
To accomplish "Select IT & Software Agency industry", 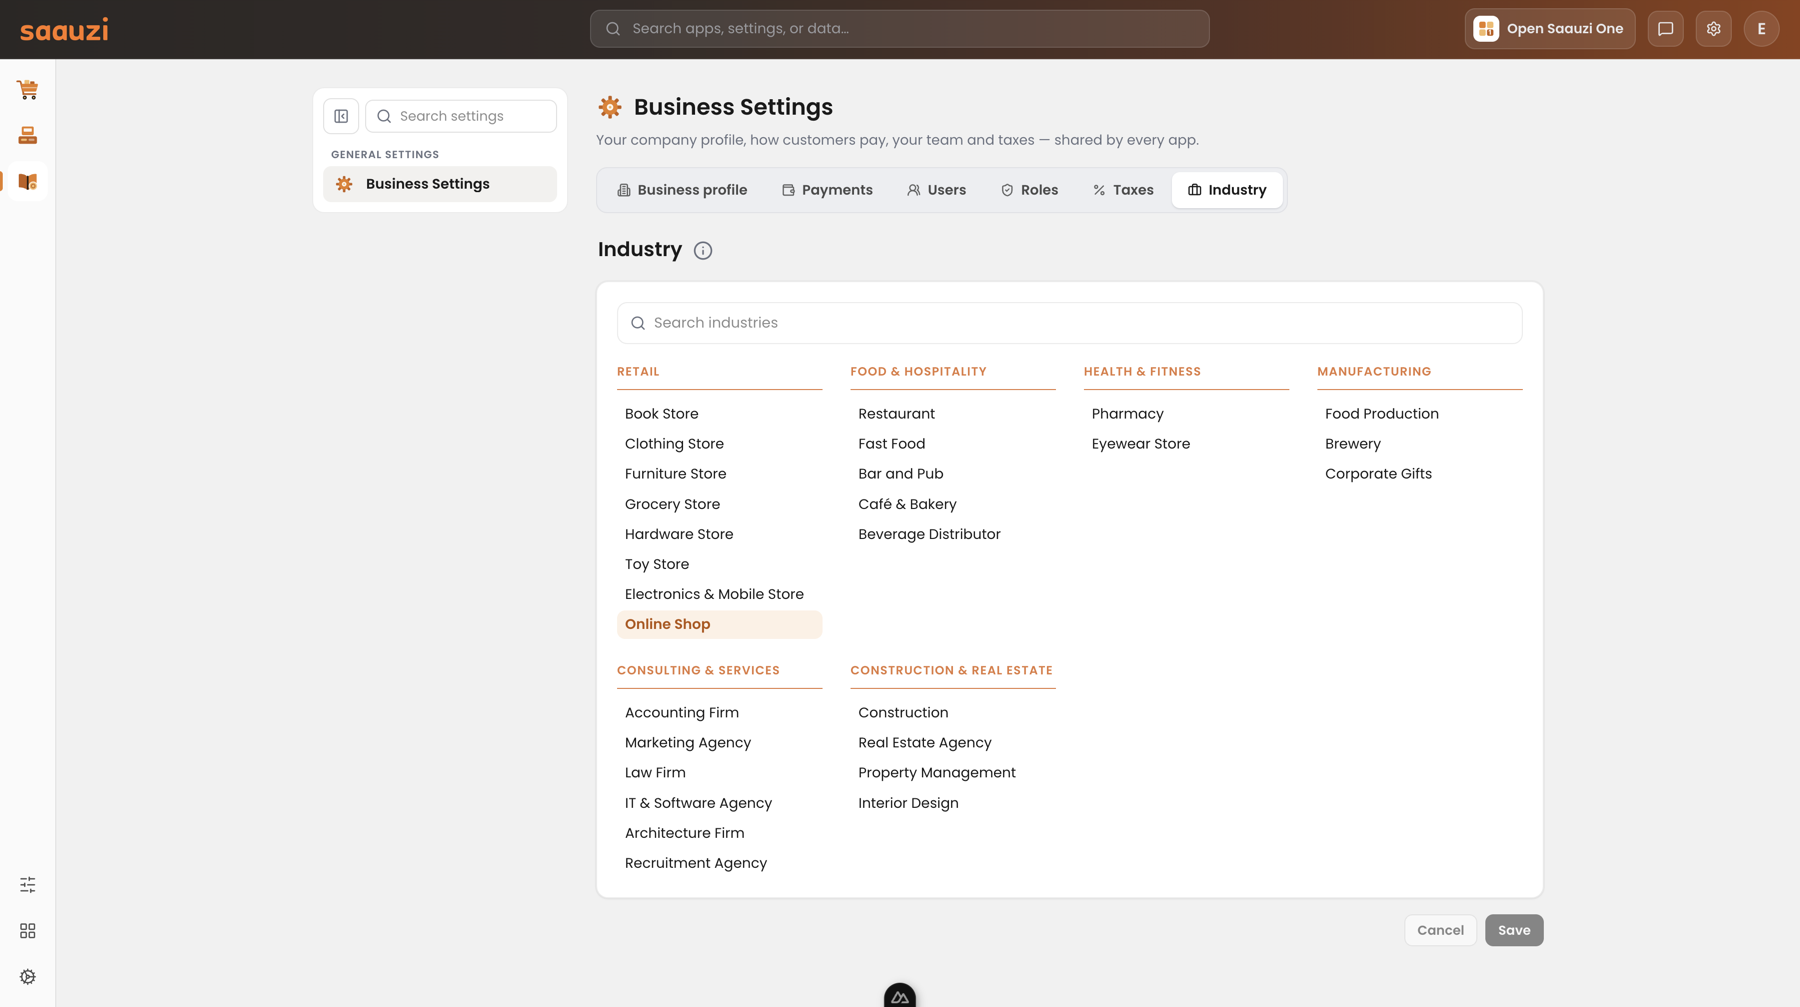I will (x=719, y=803).
